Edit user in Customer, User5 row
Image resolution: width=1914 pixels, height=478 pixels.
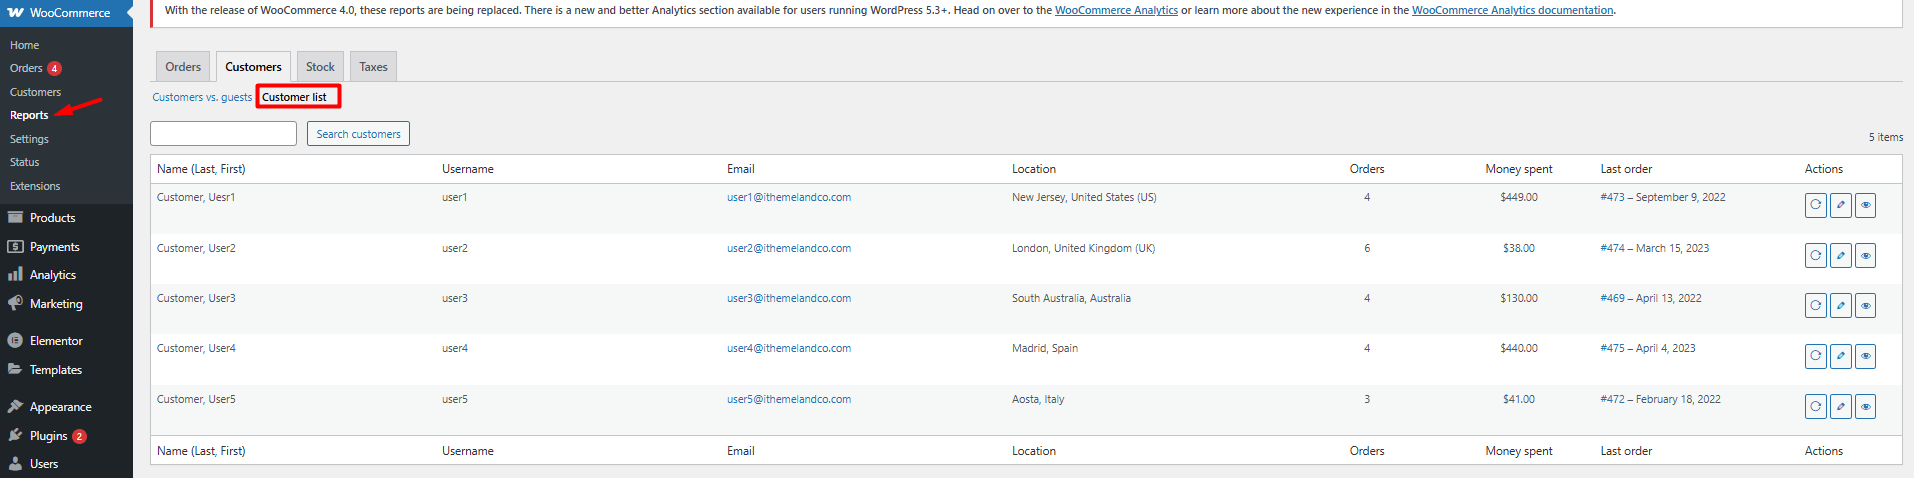[x=1841, y=406]
